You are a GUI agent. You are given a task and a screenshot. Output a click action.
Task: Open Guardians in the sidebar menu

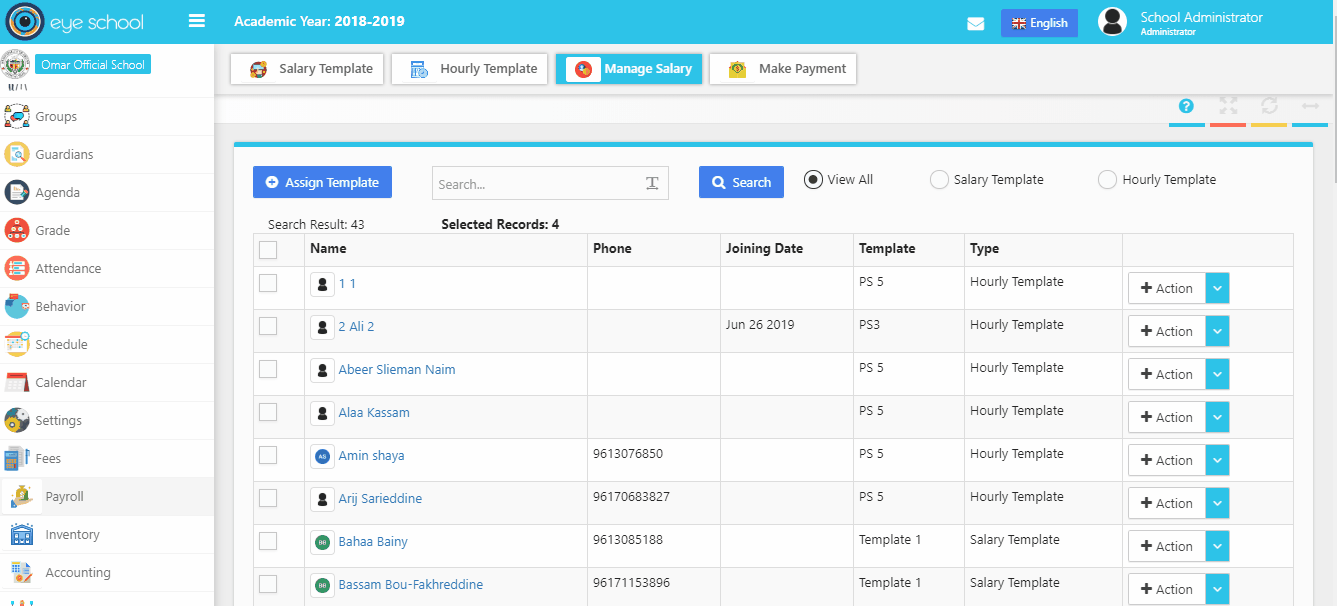(x=107, y=154)
